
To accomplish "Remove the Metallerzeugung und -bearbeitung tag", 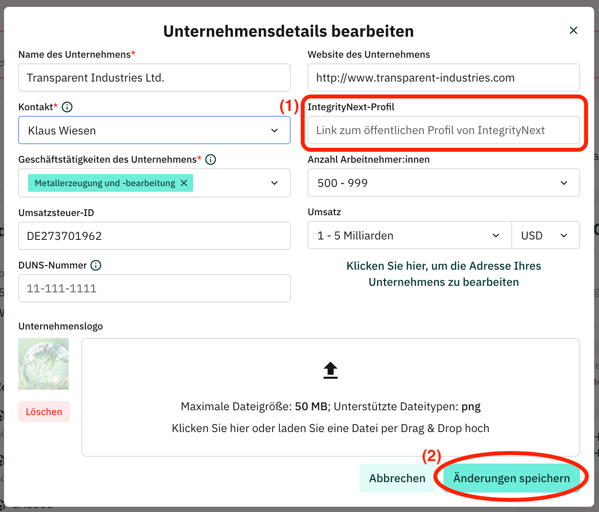I will pyautogui.click(x=184, y=183).
